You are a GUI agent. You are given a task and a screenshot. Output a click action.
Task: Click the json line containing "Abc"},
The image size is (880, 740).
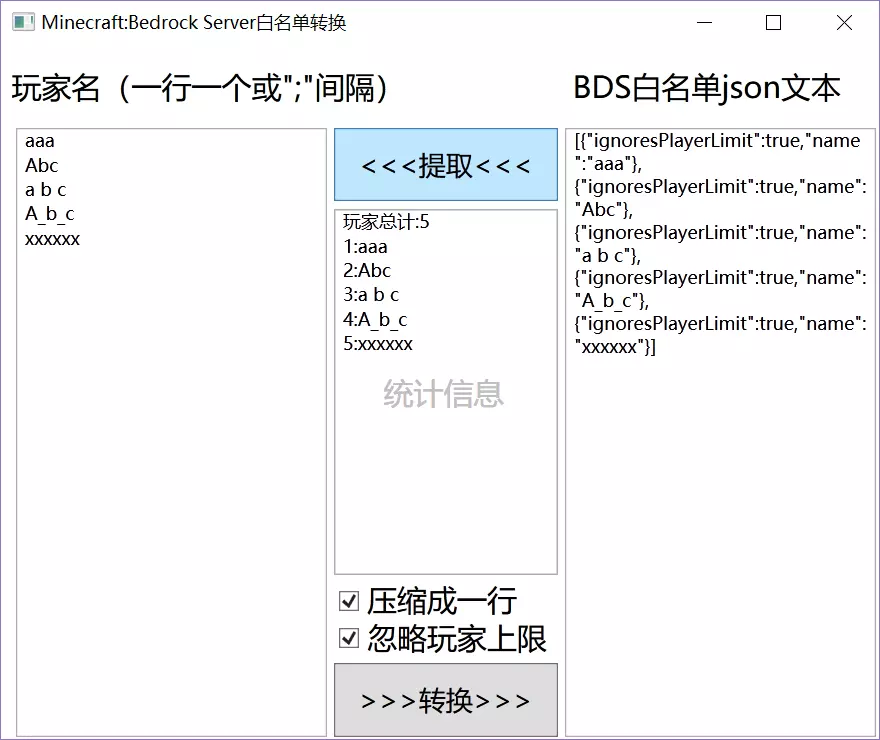pos(604,210)
